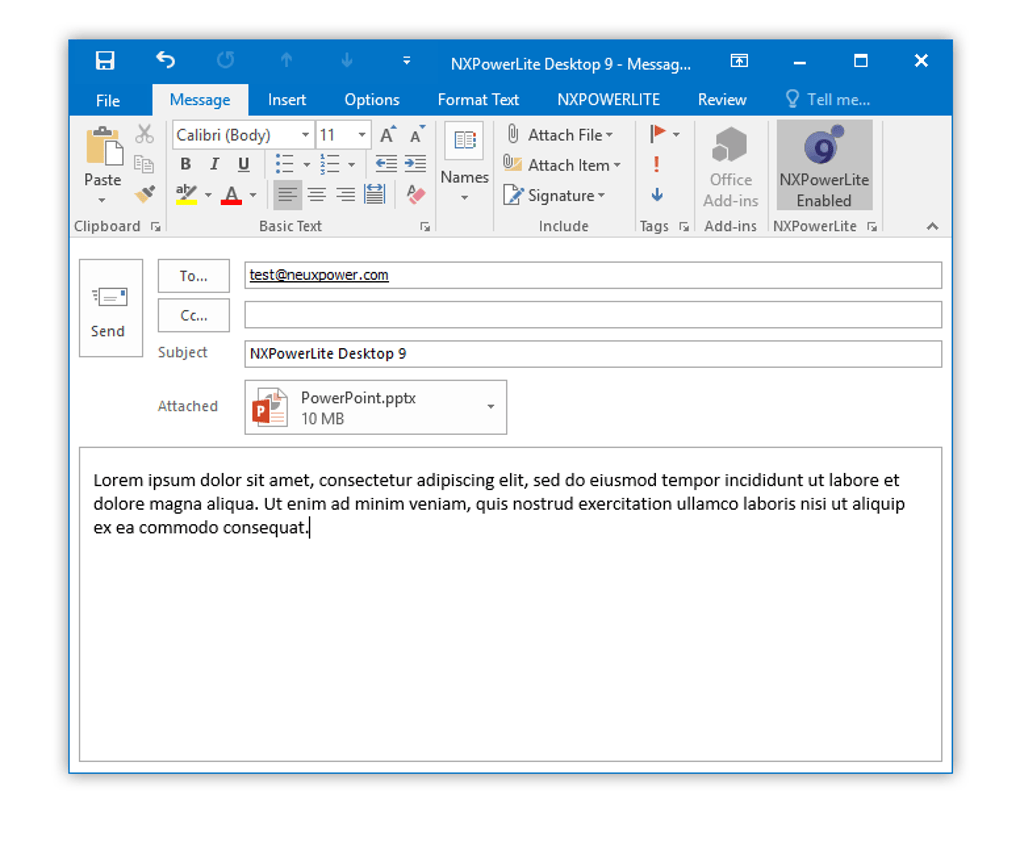
Task: Attach a file via Attach File
Action: click(x=559, y=135)
